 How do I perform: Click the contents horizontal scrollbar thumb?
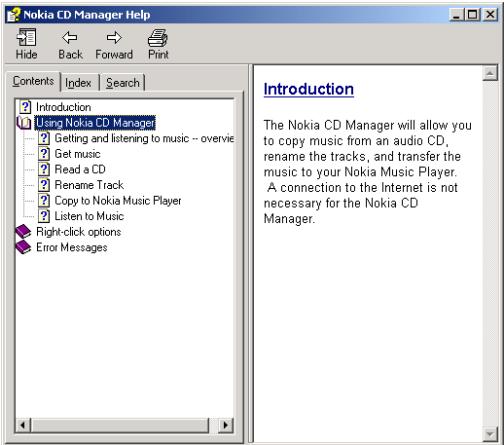coord(120,425)
